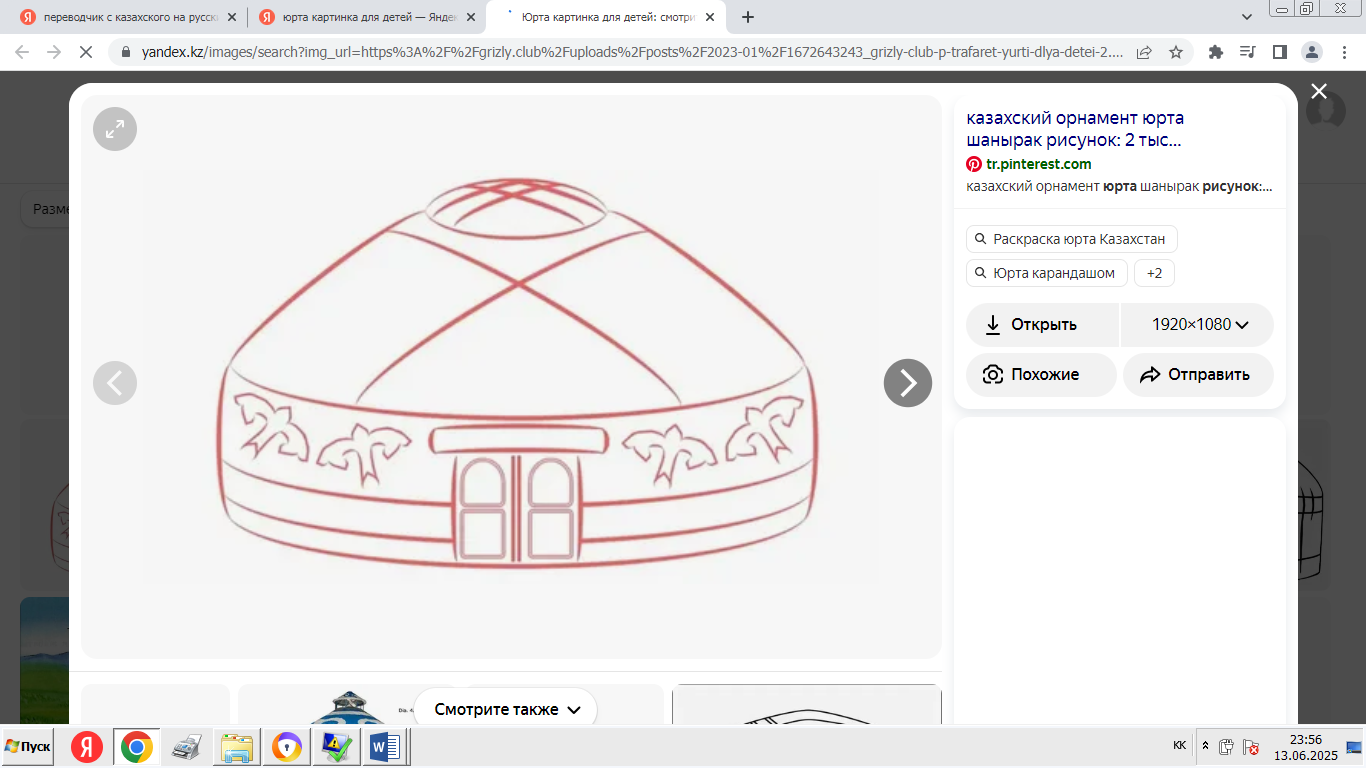This screenshot has height=768, width=1366.
Task: Expand the Смотрите также section
Action: (507, 709)
